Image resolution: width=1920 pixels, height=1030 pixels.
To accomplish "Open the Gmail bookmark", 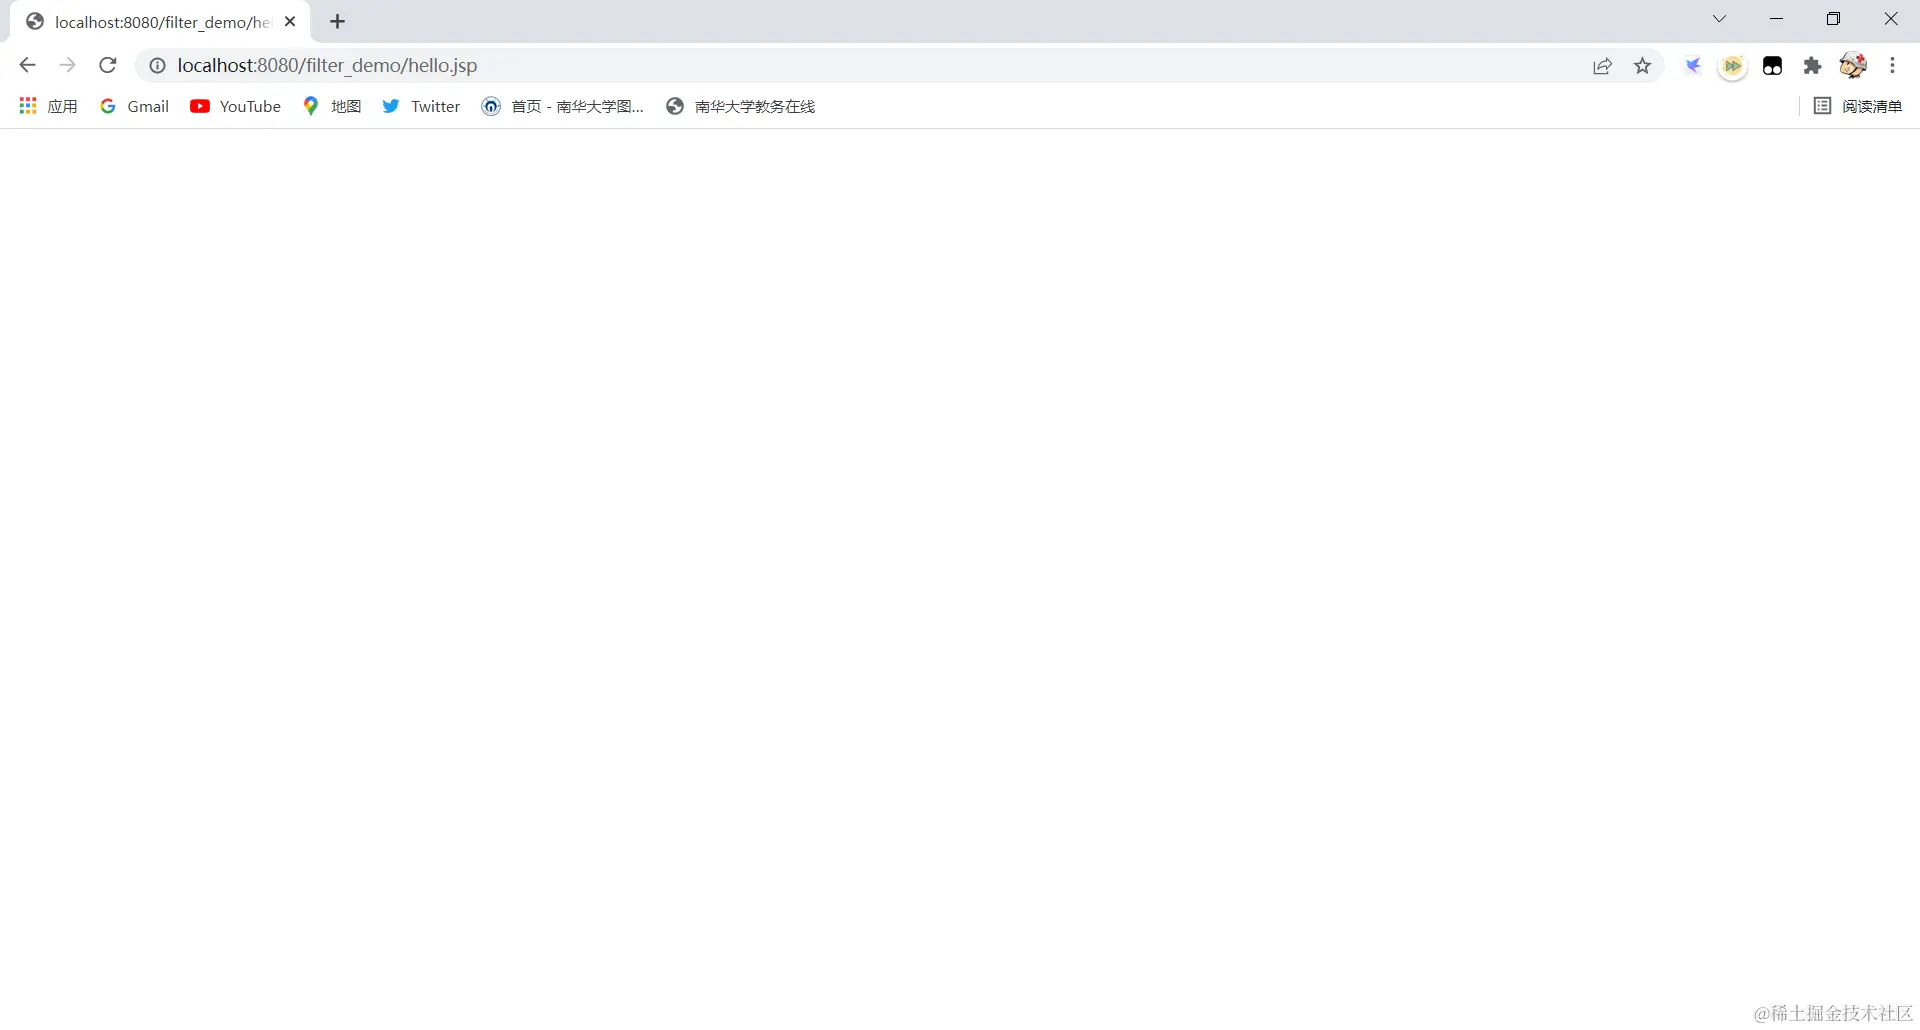I will click(134, 106).
